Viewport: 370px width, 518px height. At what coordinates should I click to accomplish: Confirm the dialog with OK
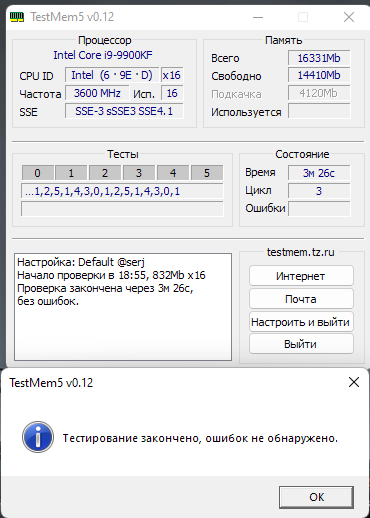click(x=316, y=497)
